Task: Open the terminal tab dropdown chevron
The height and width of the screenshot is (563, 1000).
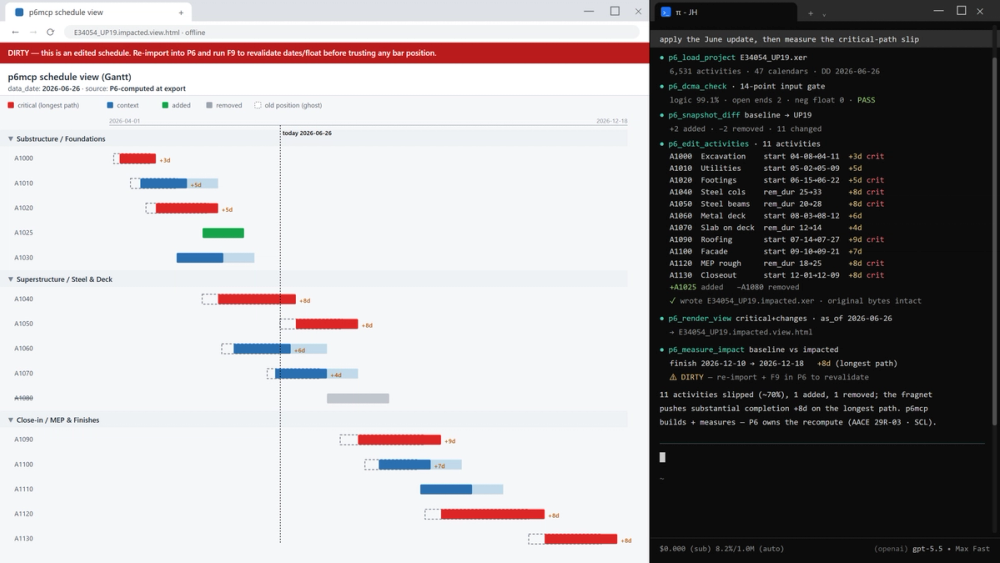Action: pos(824,13)
